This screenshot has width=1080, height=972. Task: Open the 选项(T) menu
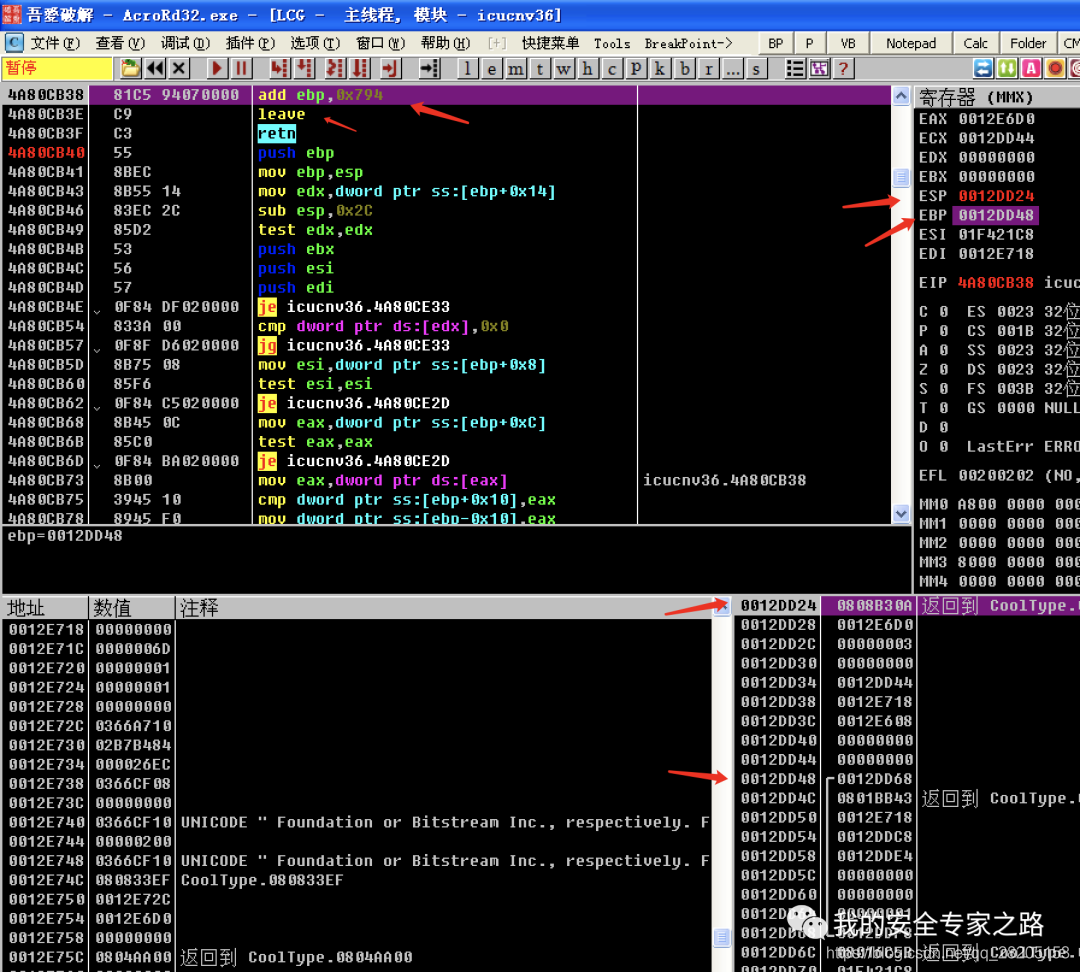315,43
